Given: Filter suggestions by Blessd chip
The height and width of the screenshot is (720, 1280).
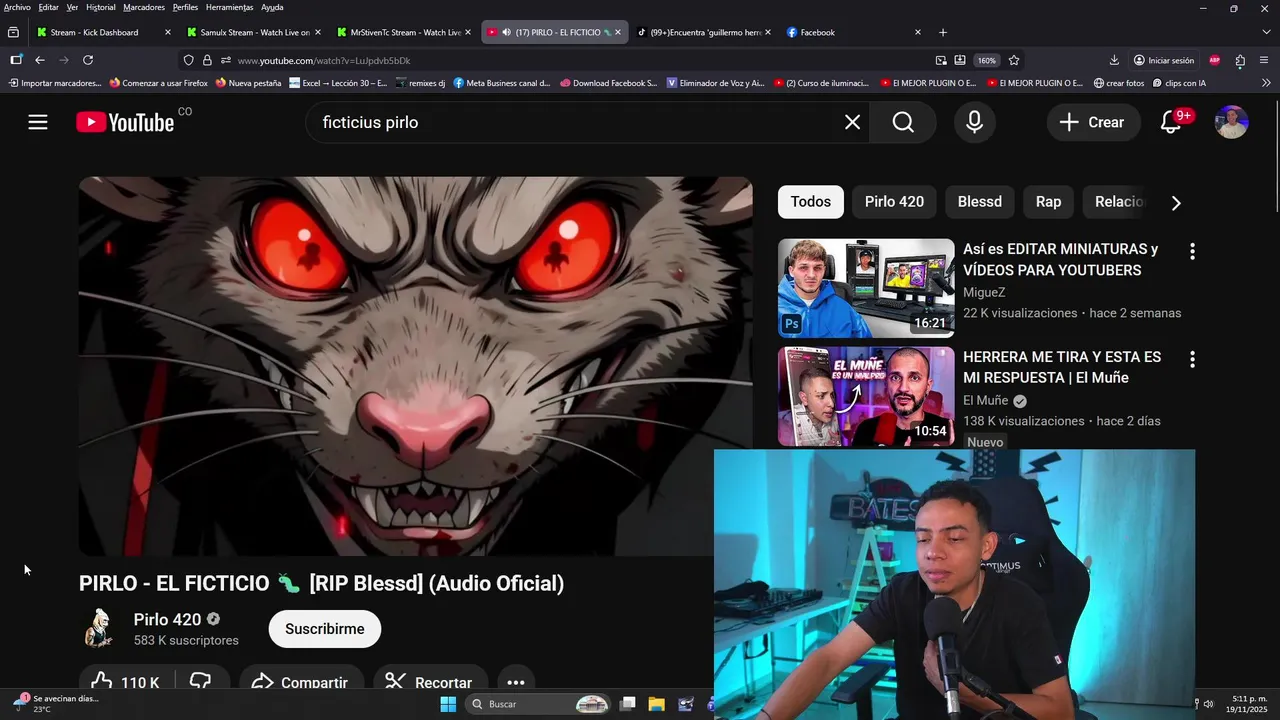Looking at the screenshot, I should click(980, 202).
